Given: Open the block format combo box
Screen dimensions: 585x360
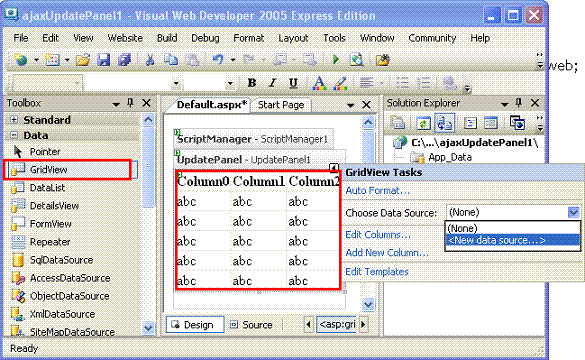Looking at the screenshot, I should point(47,83).
